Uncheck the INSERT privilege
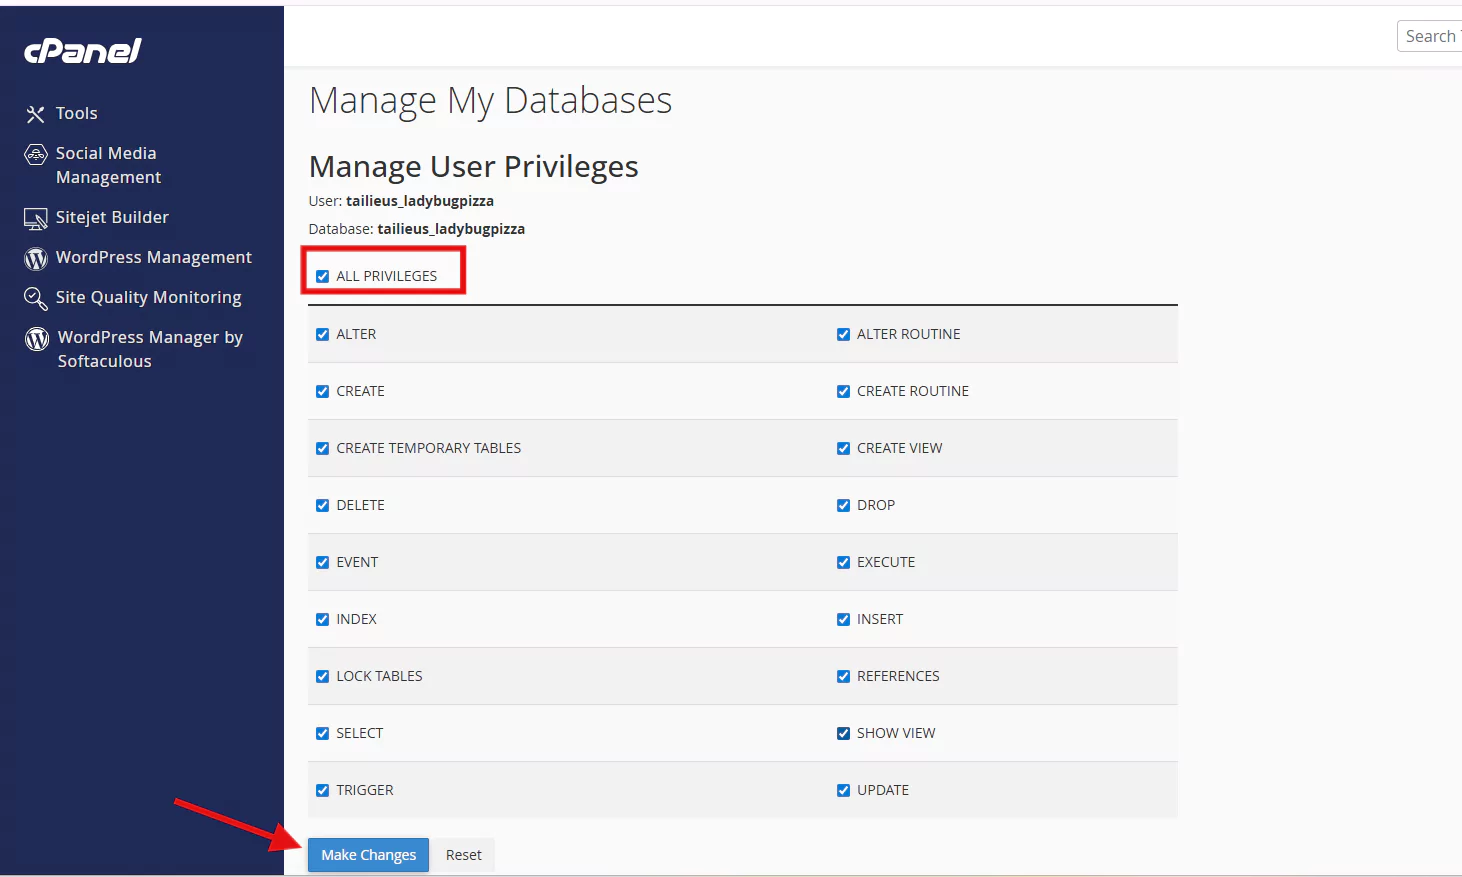This screenshot has width=1462, height=877. [843, 619]
